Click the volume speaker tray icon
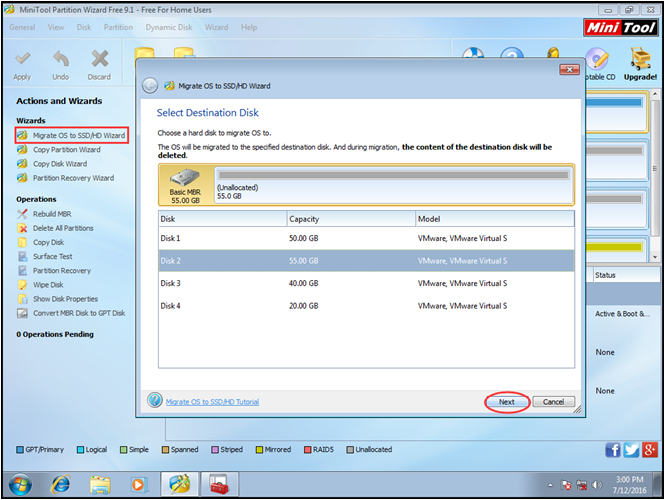Image resolution: width=665 pixels, height=500 pixels. click(597, 485)
